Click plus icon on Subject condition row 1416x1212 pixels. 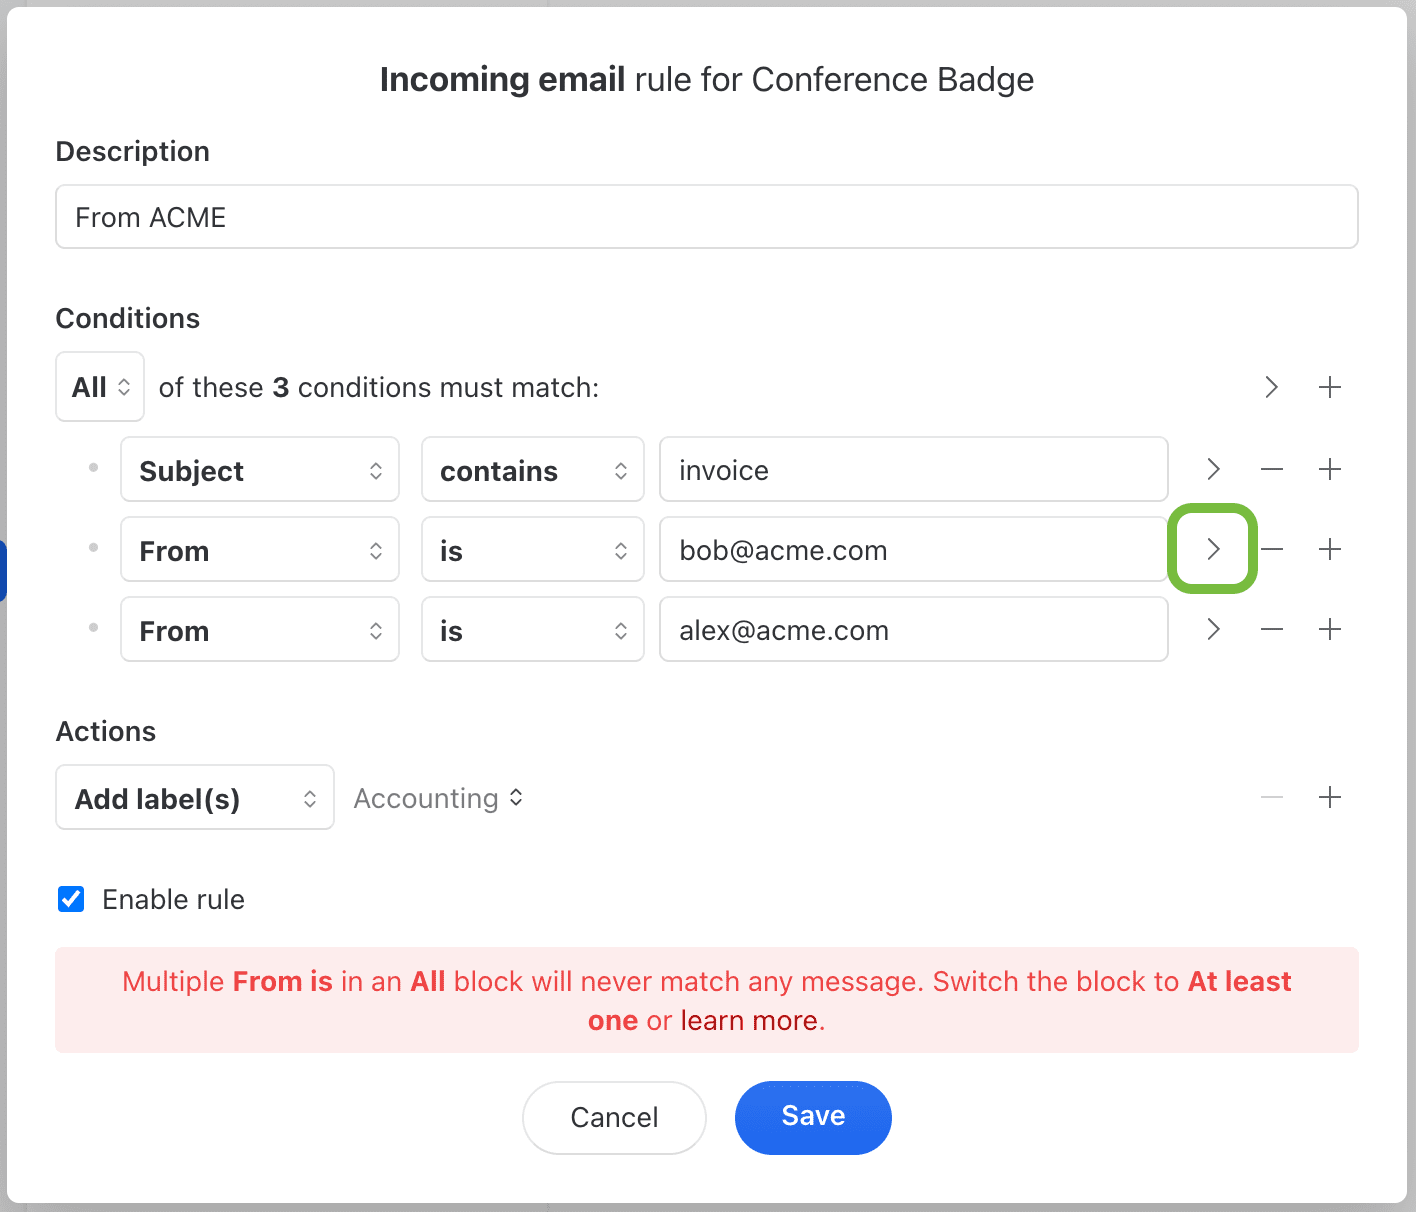(1330, 469)
